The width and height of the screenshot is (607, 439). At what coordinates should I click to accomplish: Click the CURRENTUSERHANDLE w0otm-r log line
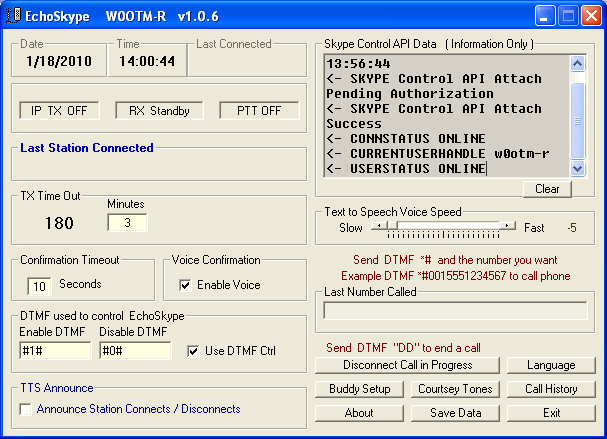pyautogui.click(x=438, y=154)
